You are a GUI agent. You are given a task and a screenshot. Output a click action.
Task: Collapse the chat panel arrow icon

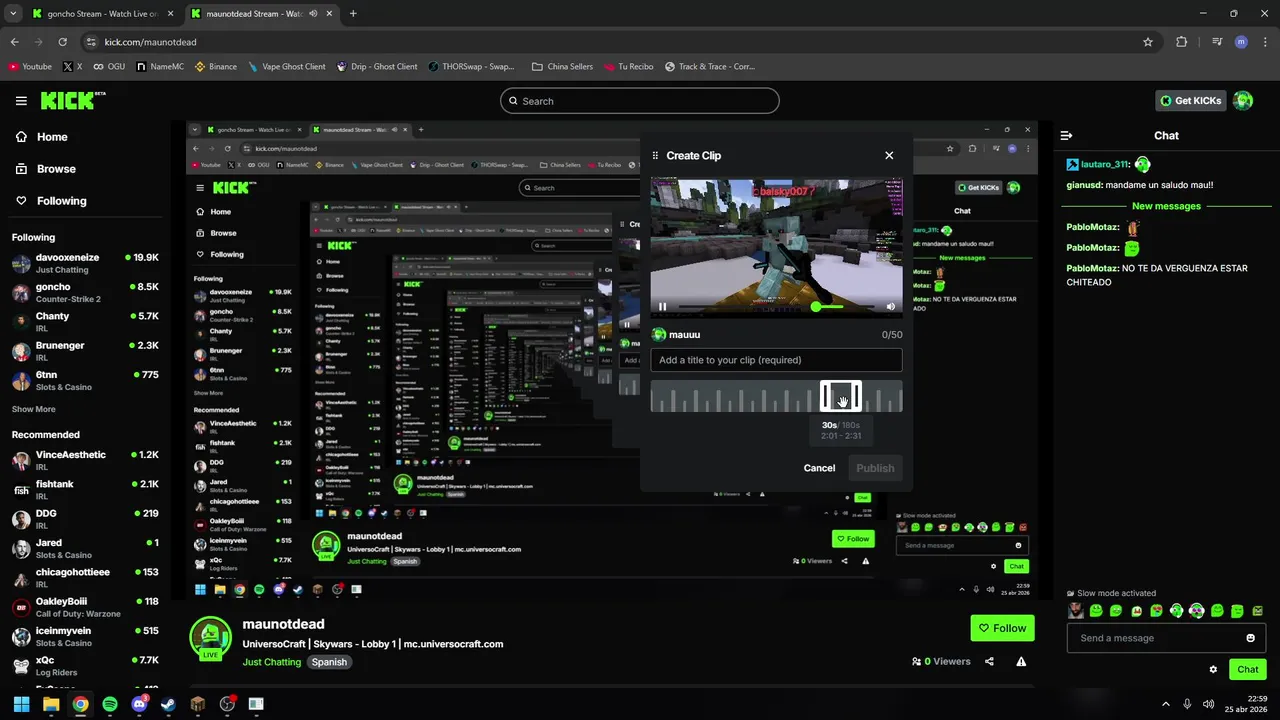(x=1067, y=135)
